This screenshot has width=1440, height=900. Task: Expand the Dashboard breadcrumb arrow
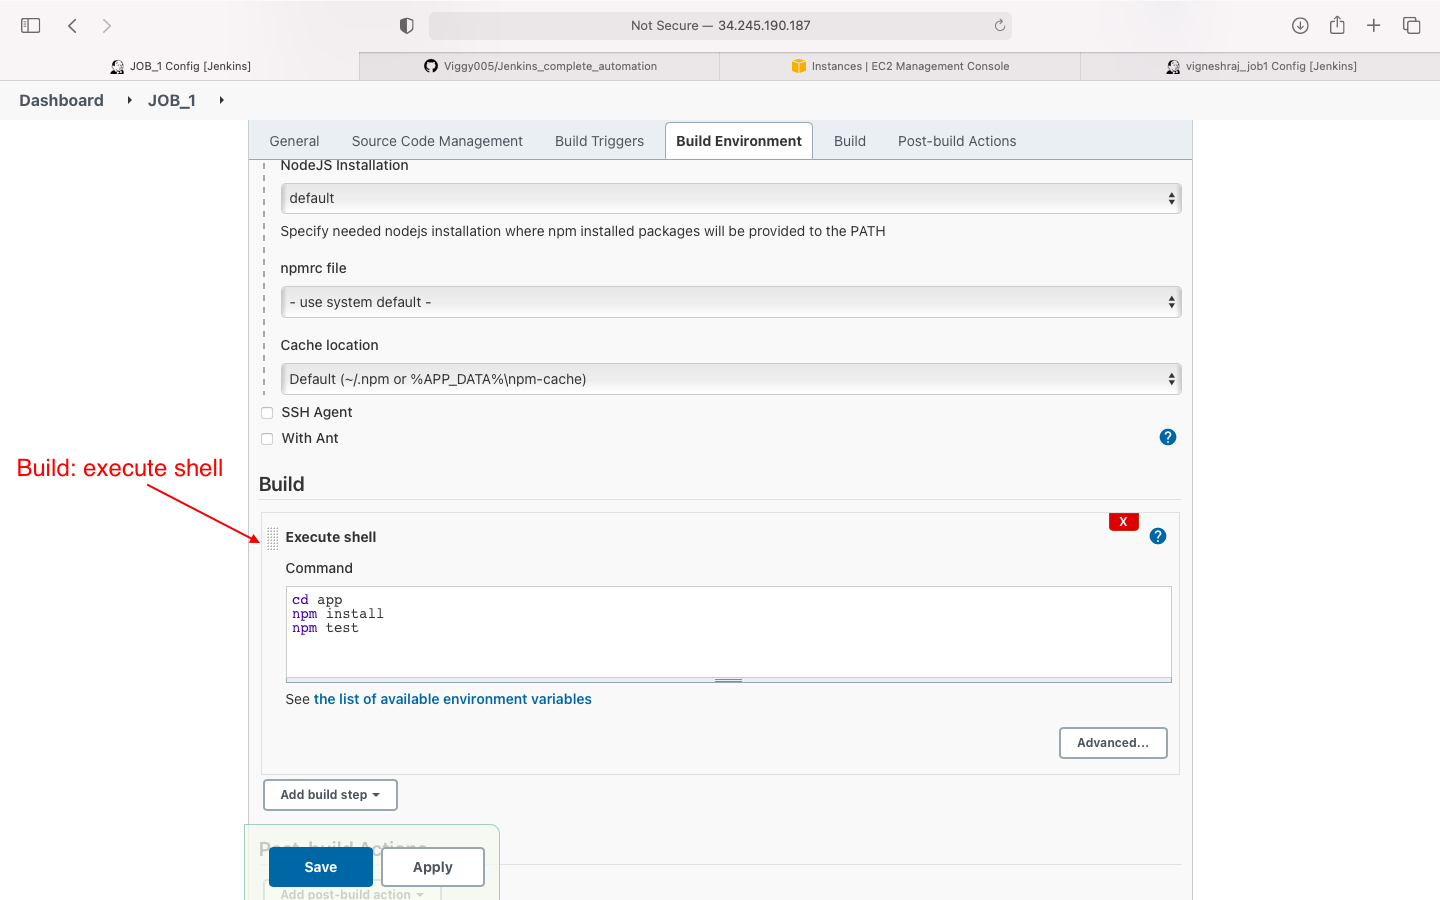point(129,100)
